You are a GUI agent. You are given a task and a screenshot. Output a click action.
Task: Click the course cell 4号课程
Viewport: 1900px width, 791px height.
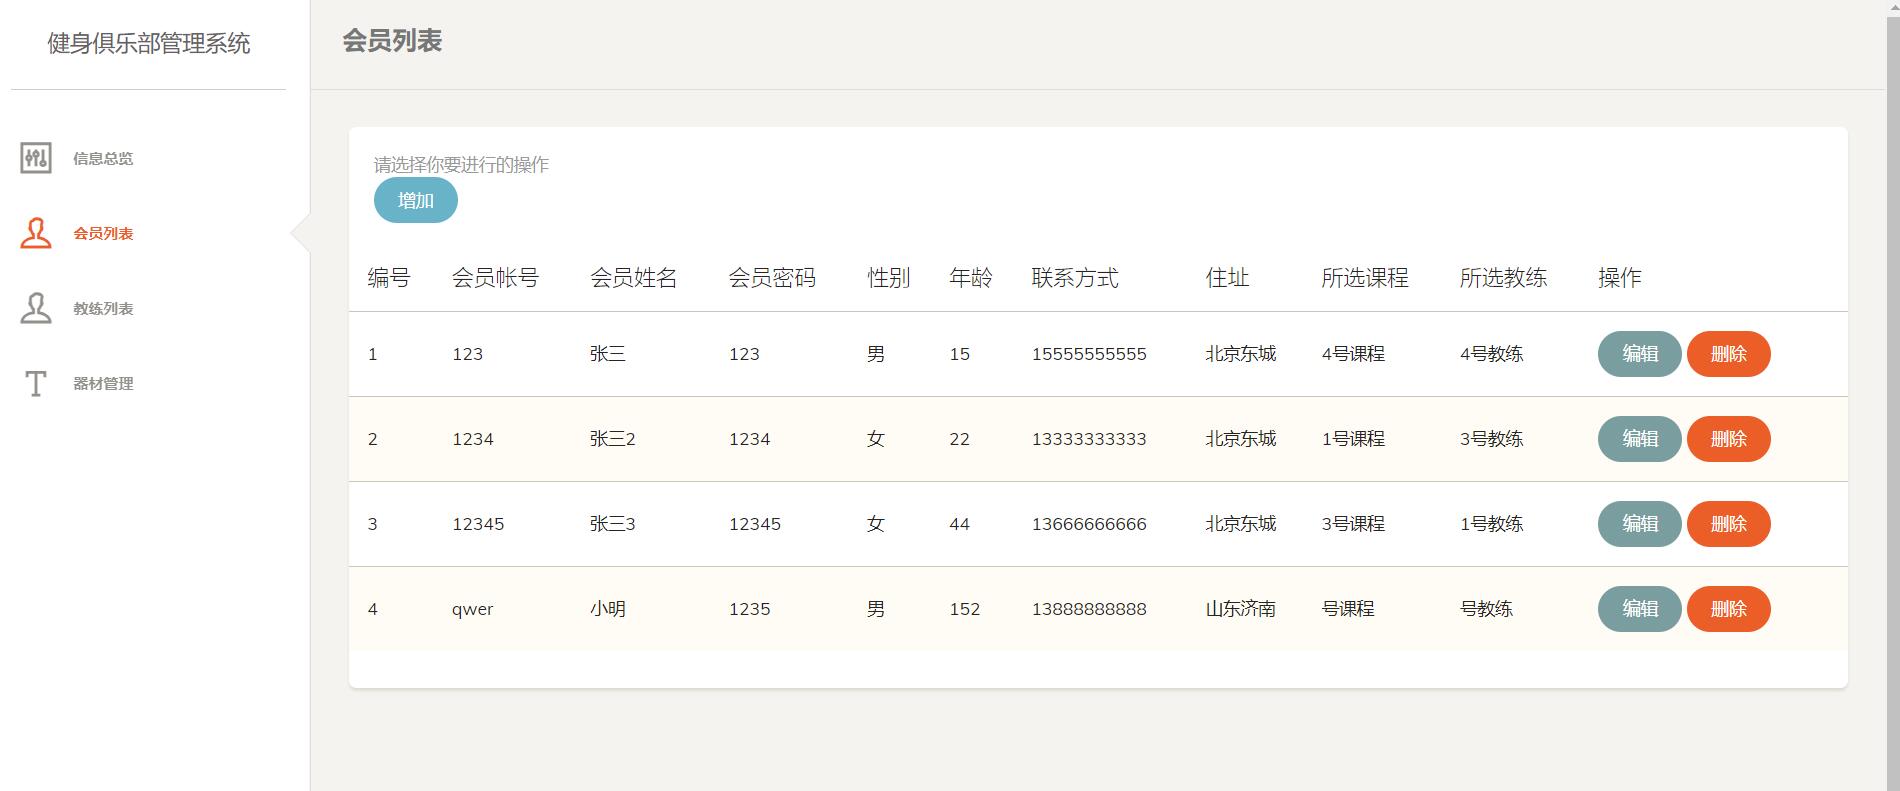[1353, 354]
